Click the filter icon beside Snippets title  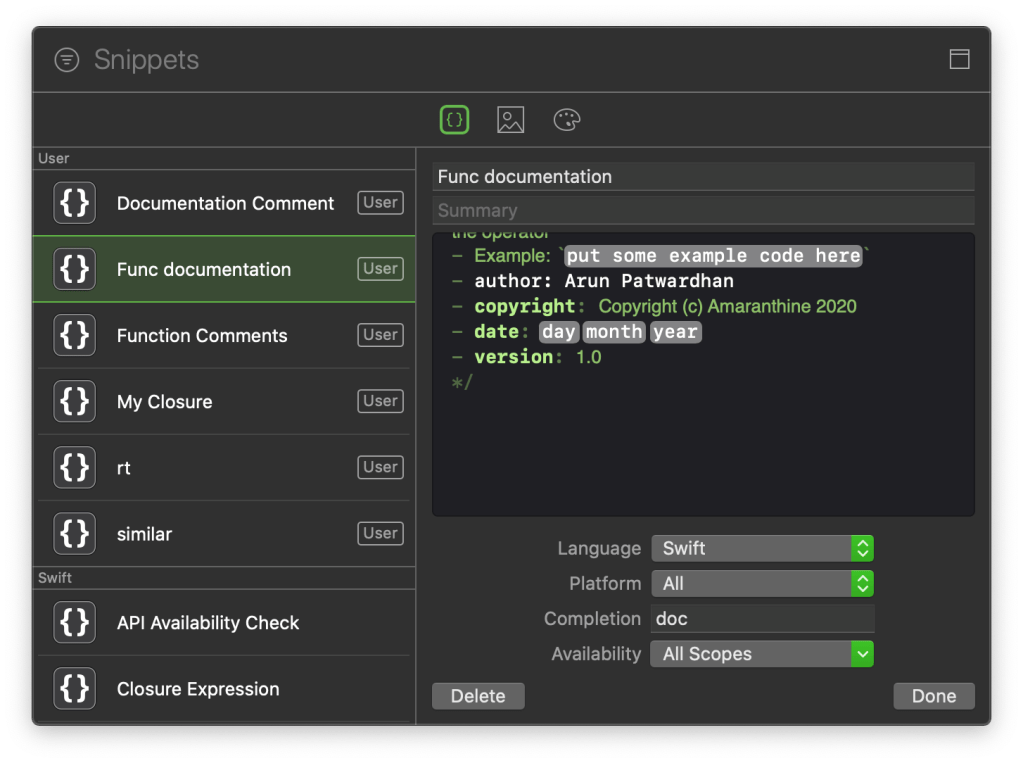coord(66,60)
